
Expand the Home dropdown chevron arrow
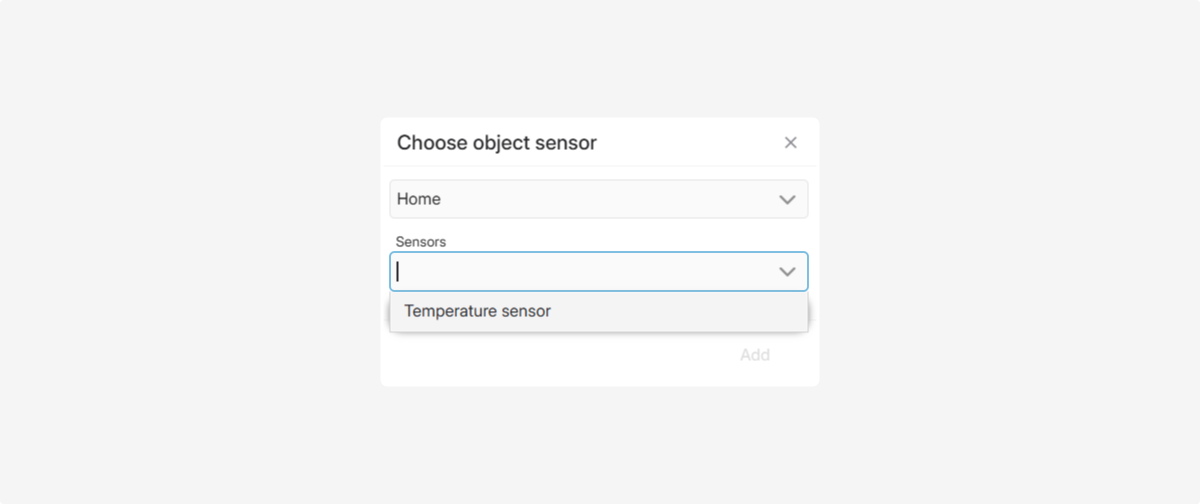[787, 199]
